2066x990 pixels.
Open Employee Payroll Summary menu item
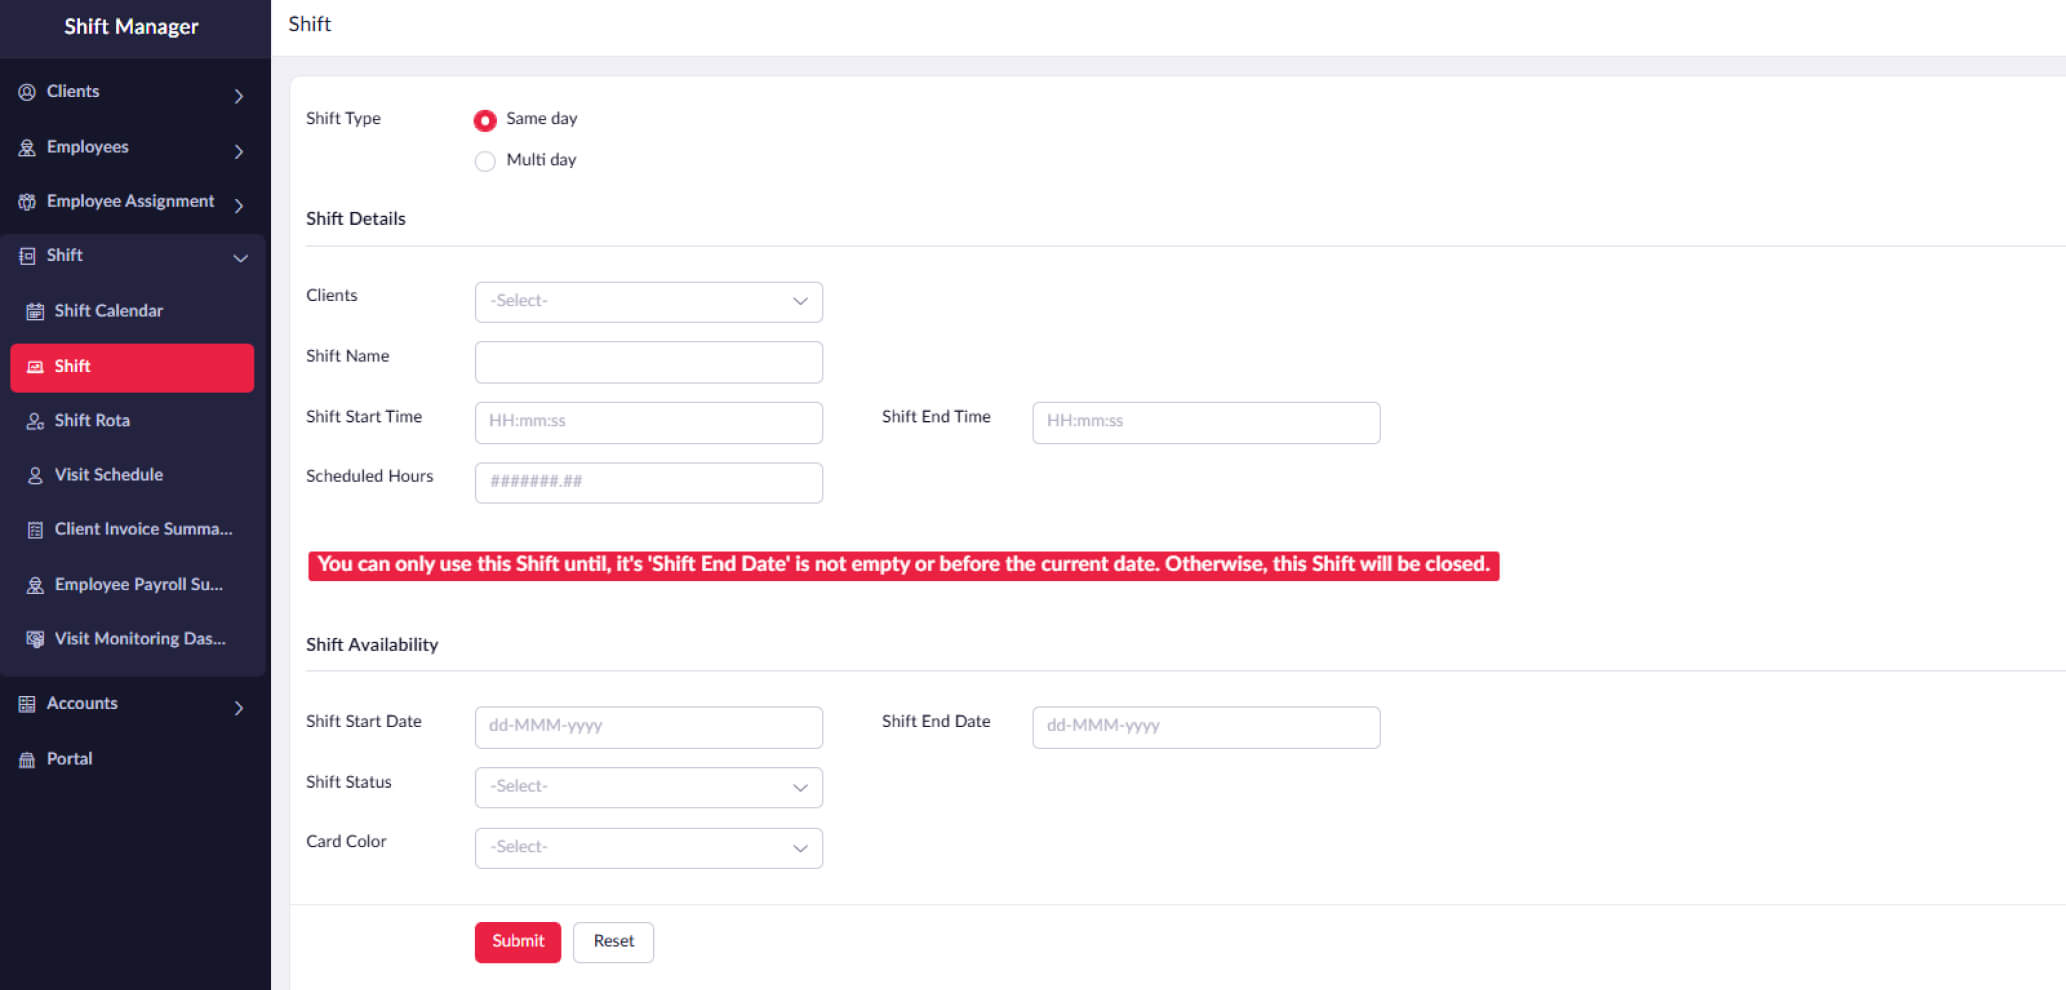[x=138, y=584]
